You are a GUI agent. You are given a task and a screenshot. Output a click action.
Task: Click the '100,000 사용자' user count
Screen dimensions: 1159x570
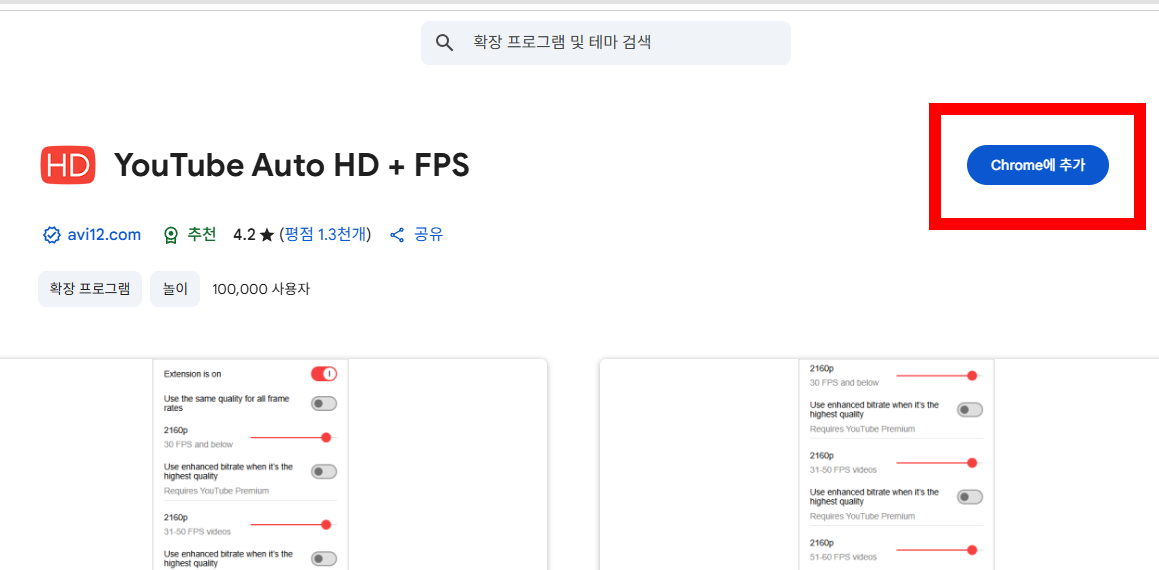click(261, 289)
